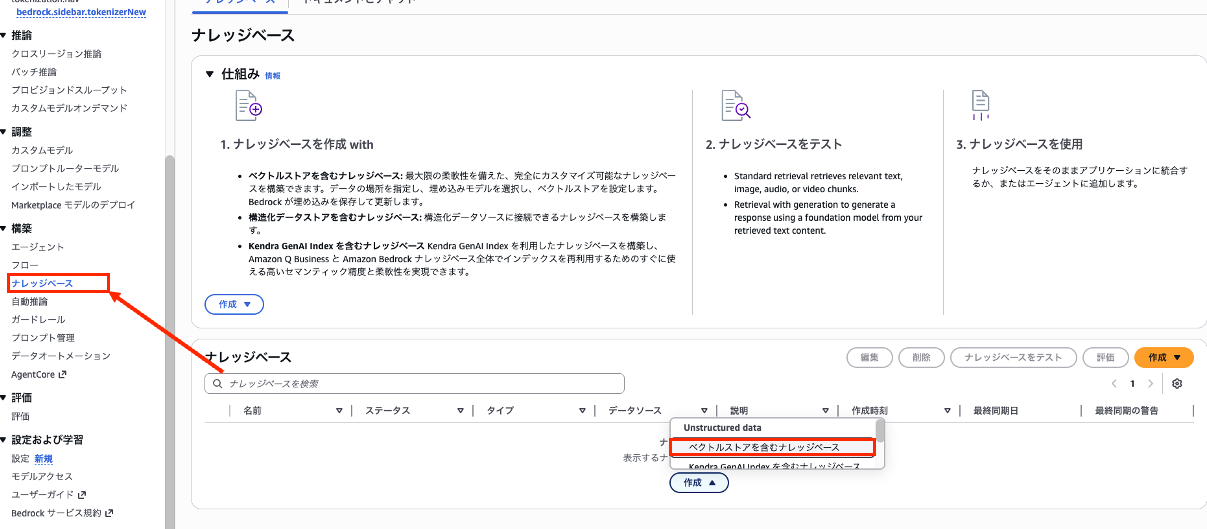The width and height of the screenshot is (1207, 529).
Task: Collapse the 評価 sidebar section
Action: tap(4, 397)
